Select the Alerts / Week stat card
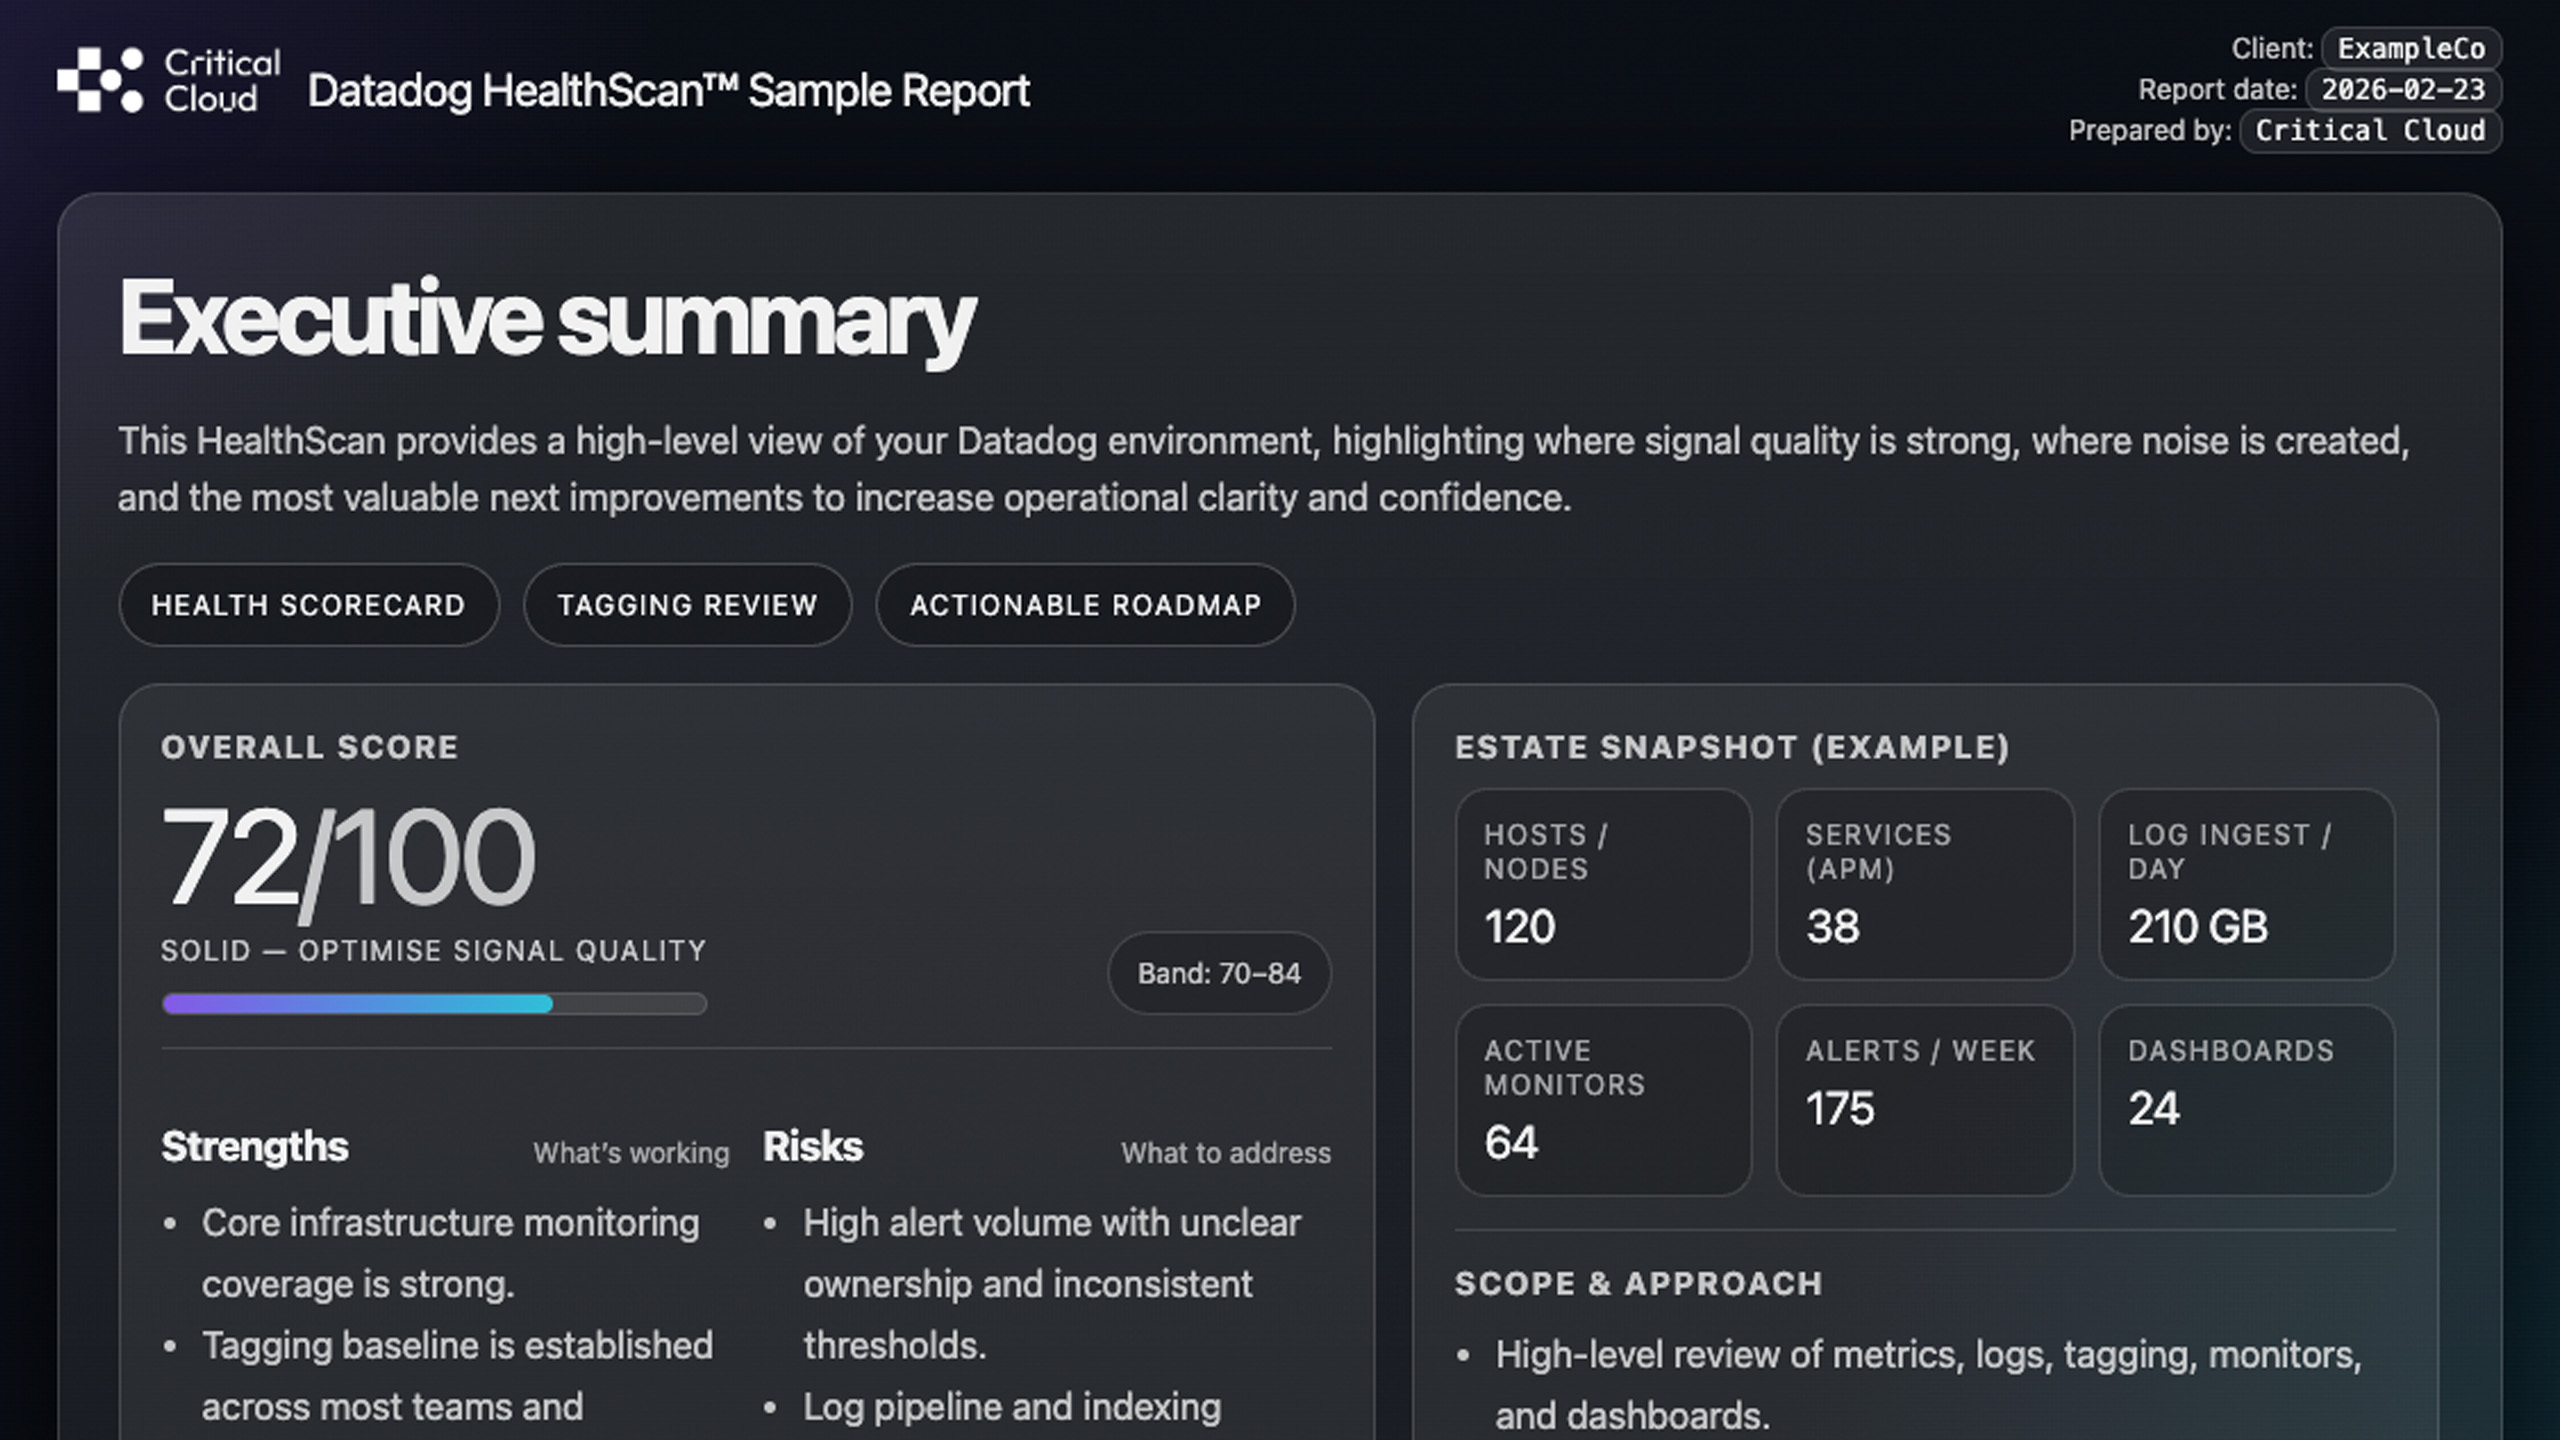The image size is (2560, 1440). click(1923, 1100)
